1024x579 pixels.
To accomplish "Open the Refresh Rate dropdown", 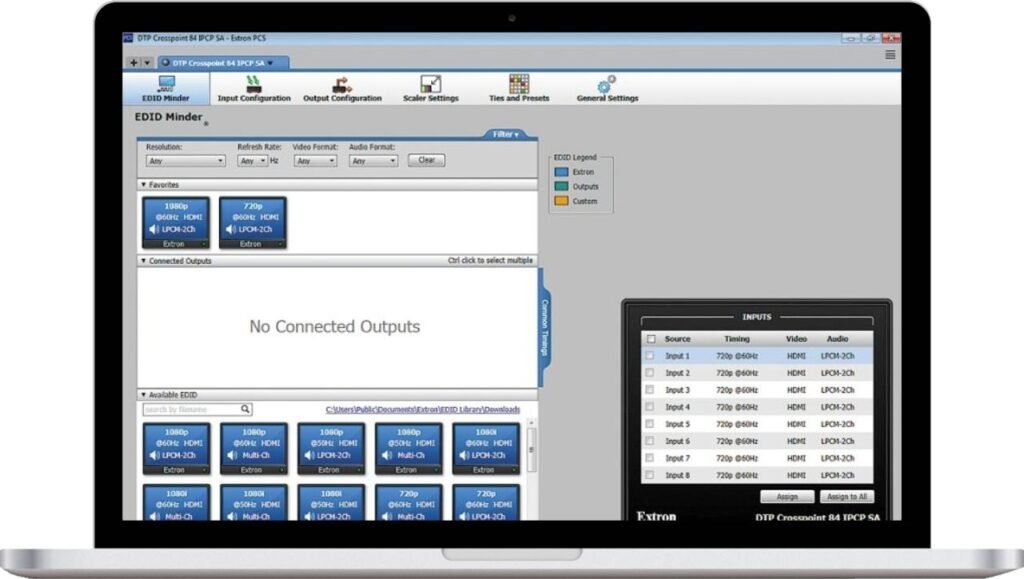I will (x=252, y=161).
